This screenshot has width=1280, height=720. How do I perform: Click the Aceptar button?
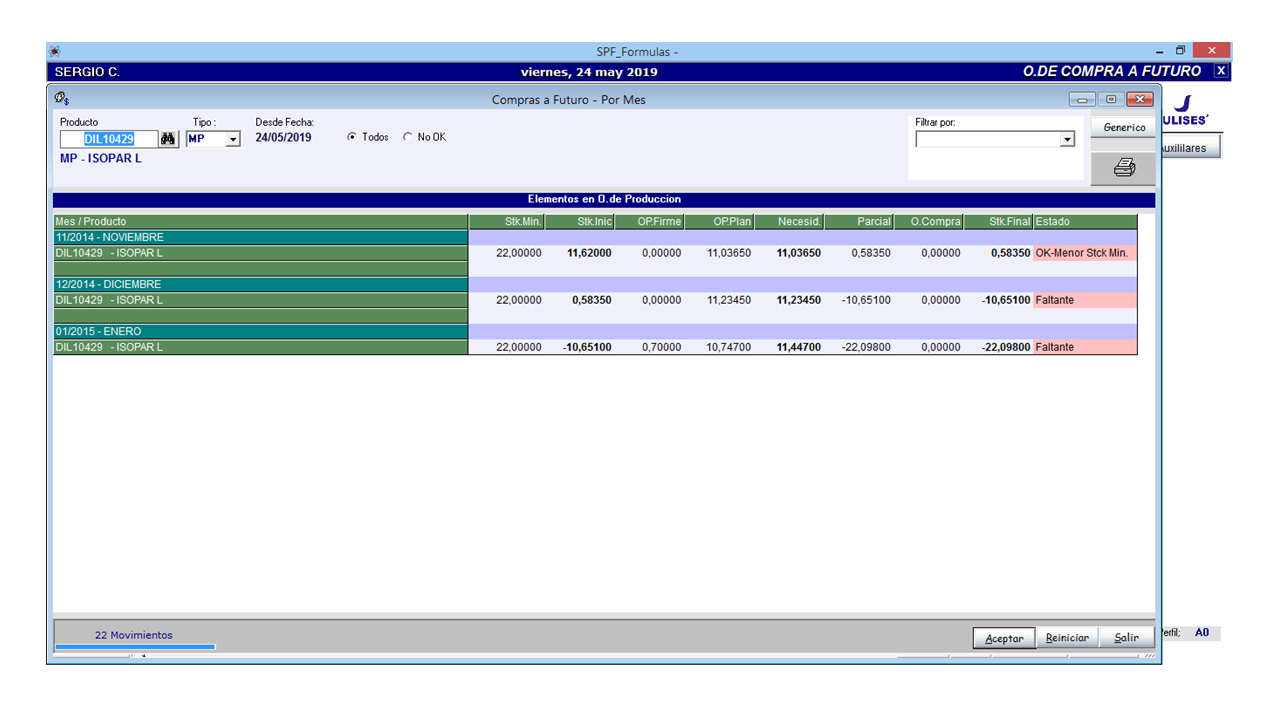(x=1004, y=637)
